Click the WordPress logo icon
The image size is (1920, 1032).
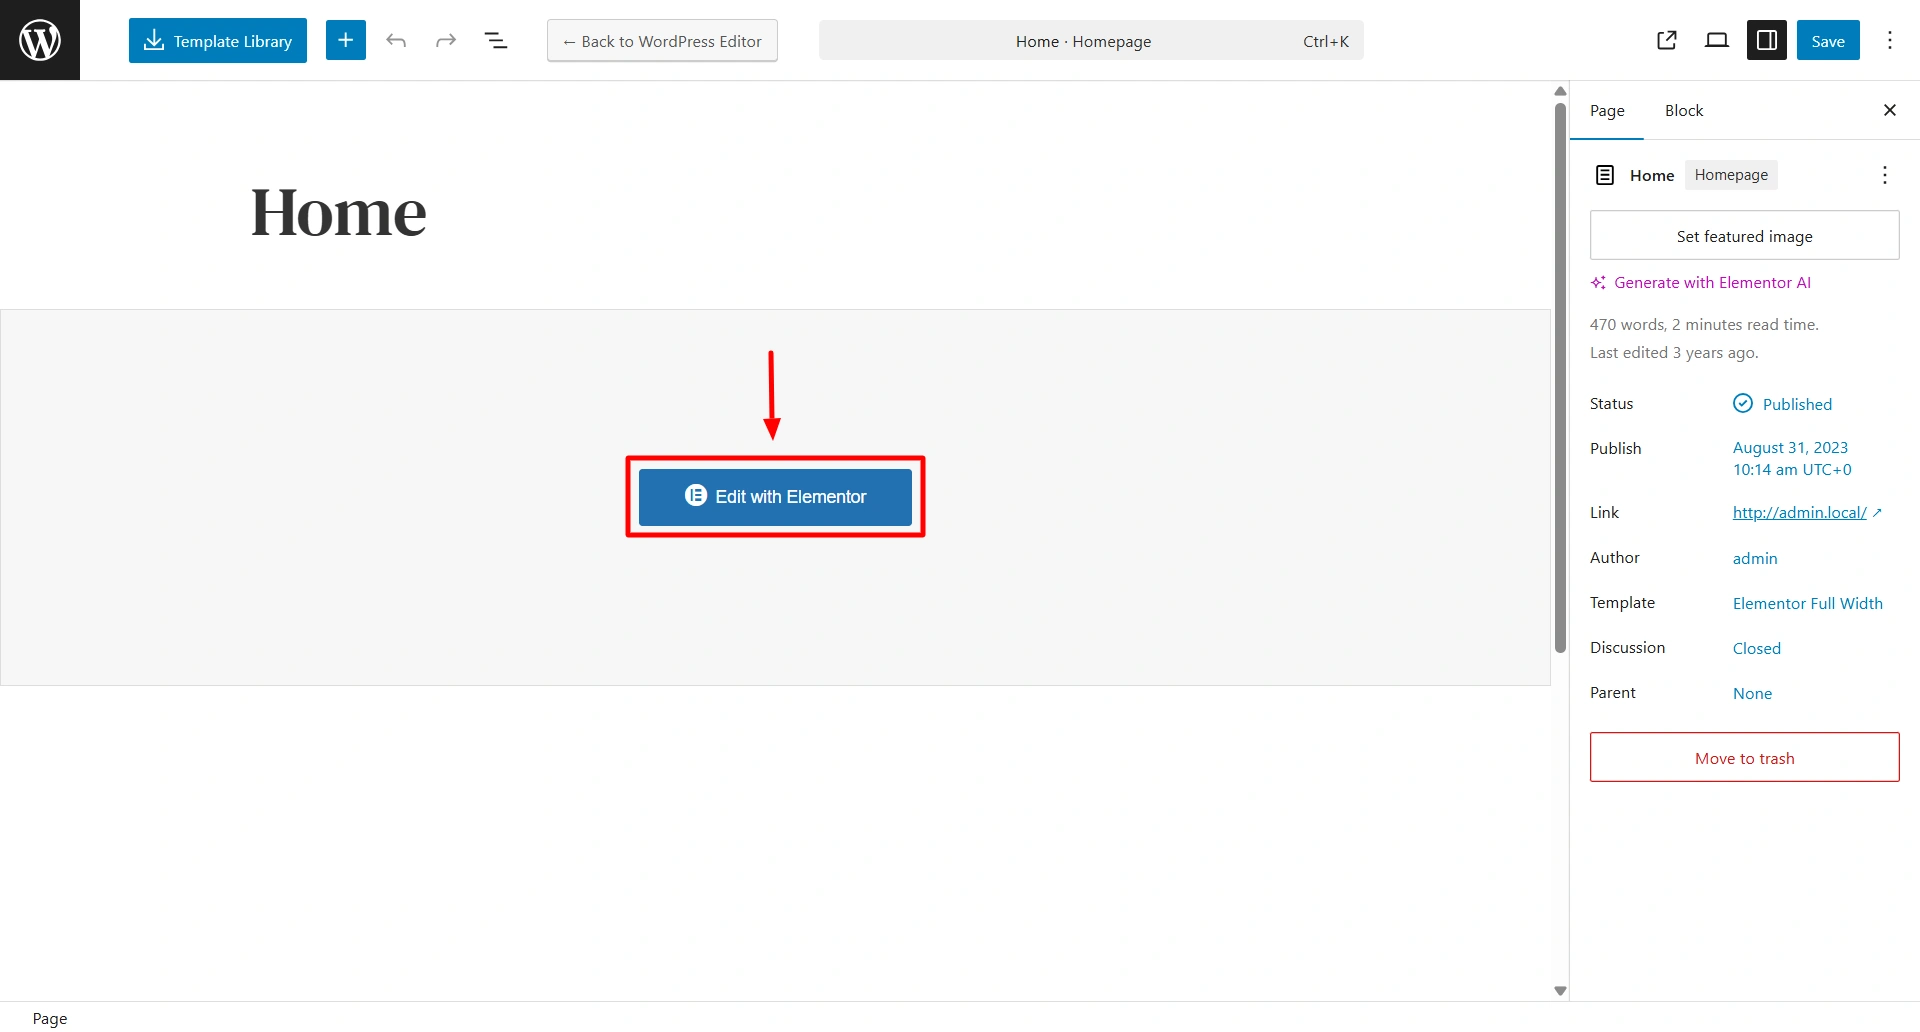pyautogui.click(x=40, y=40)
